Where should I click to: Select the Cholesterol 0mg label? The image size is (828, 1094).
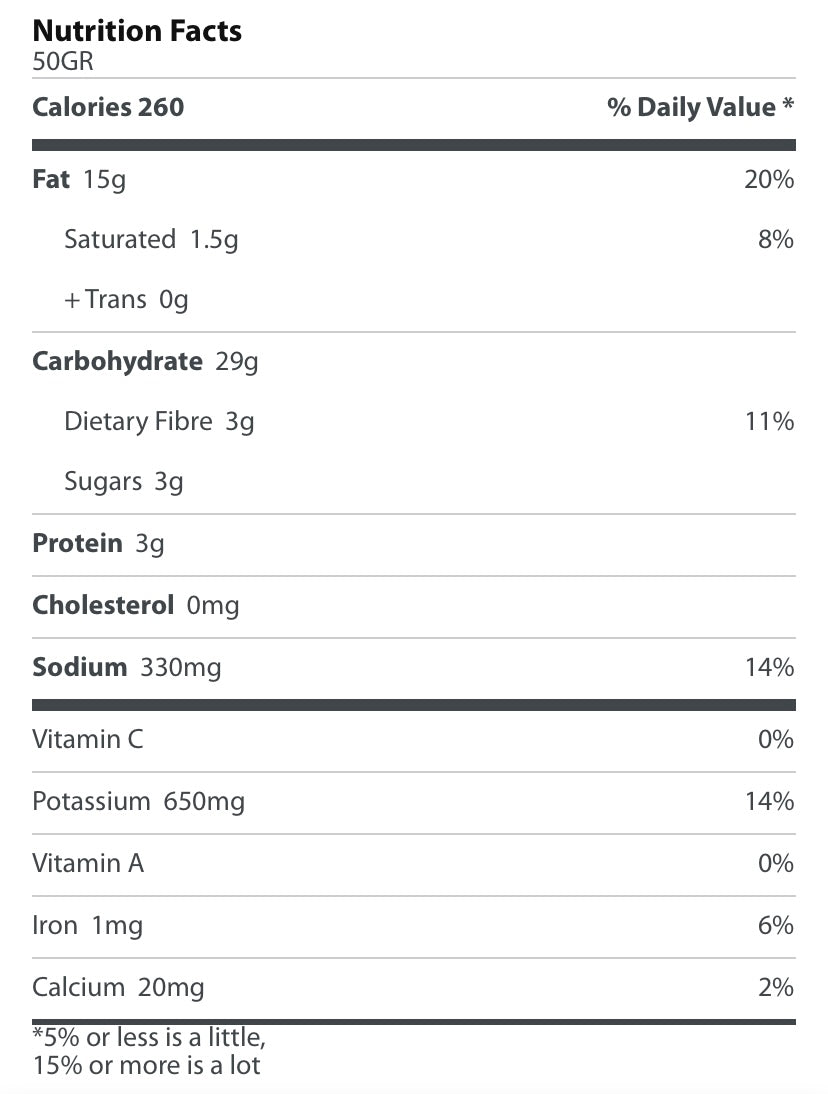[x=136, y=606]
